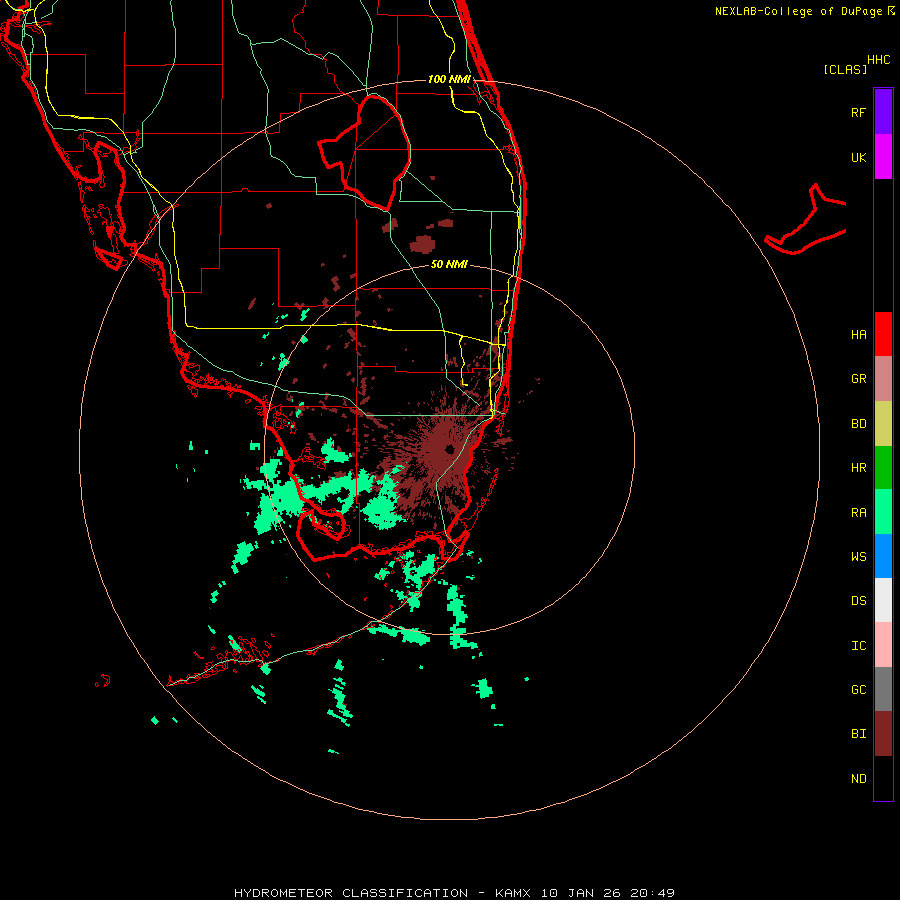Click the 100 NMI range ring label
The image size is (900, 900).
click(449, 79)
